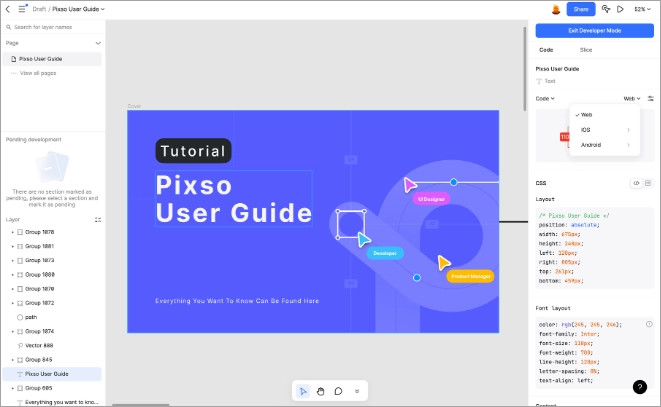The height and width of the screenshot is (407, 661).
Task: Select the Comment tool
Action: tap(338, 391)
